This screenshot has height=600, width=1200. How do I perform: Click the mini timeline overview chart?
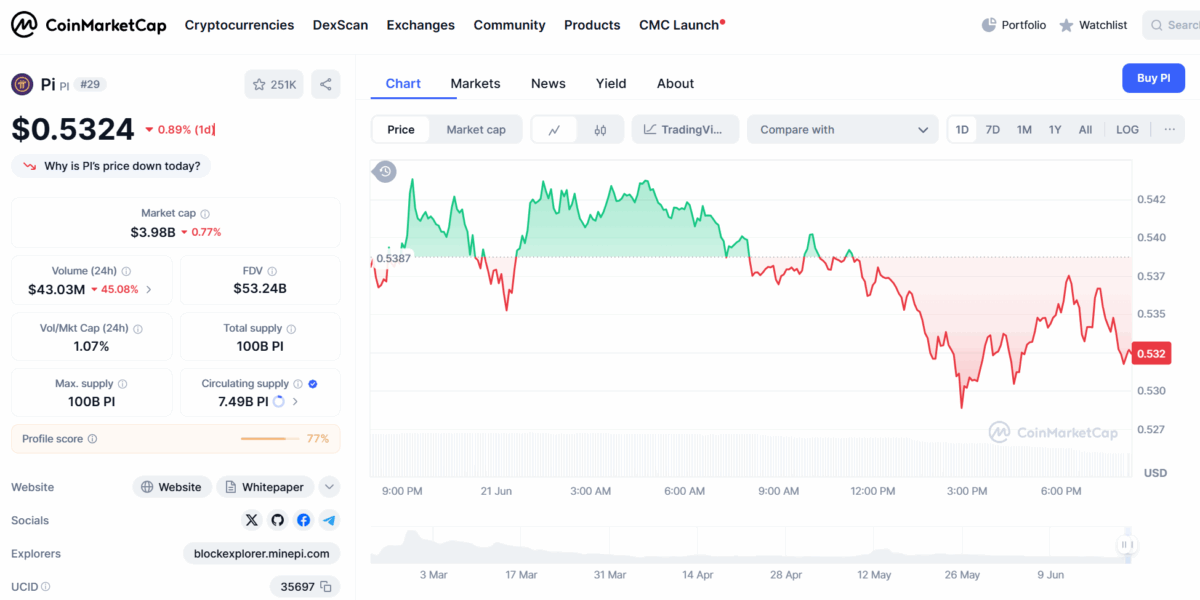pos(752,545)
